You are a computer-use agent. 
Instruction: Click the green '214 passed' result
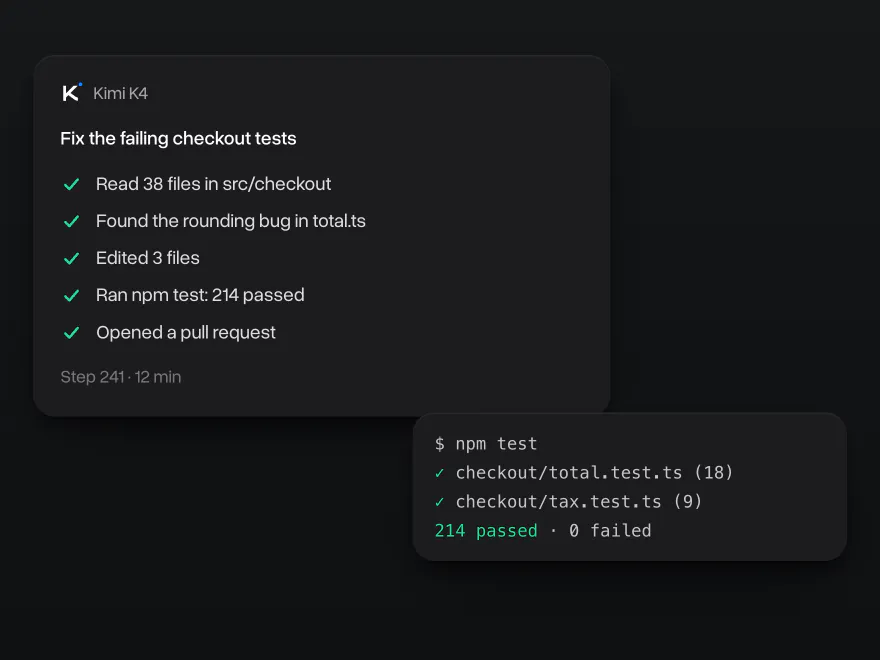pos(486,530)
